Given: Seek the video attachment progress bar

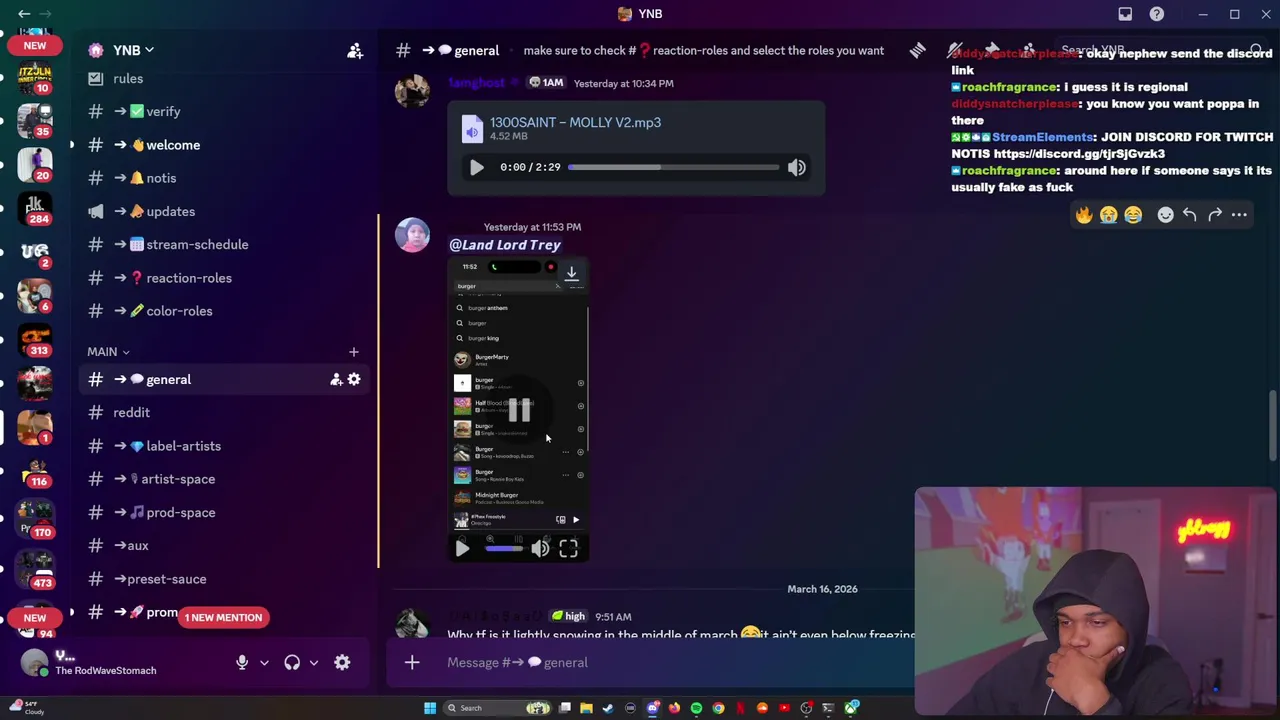Looking at the screenshot, I should (504, 548).
